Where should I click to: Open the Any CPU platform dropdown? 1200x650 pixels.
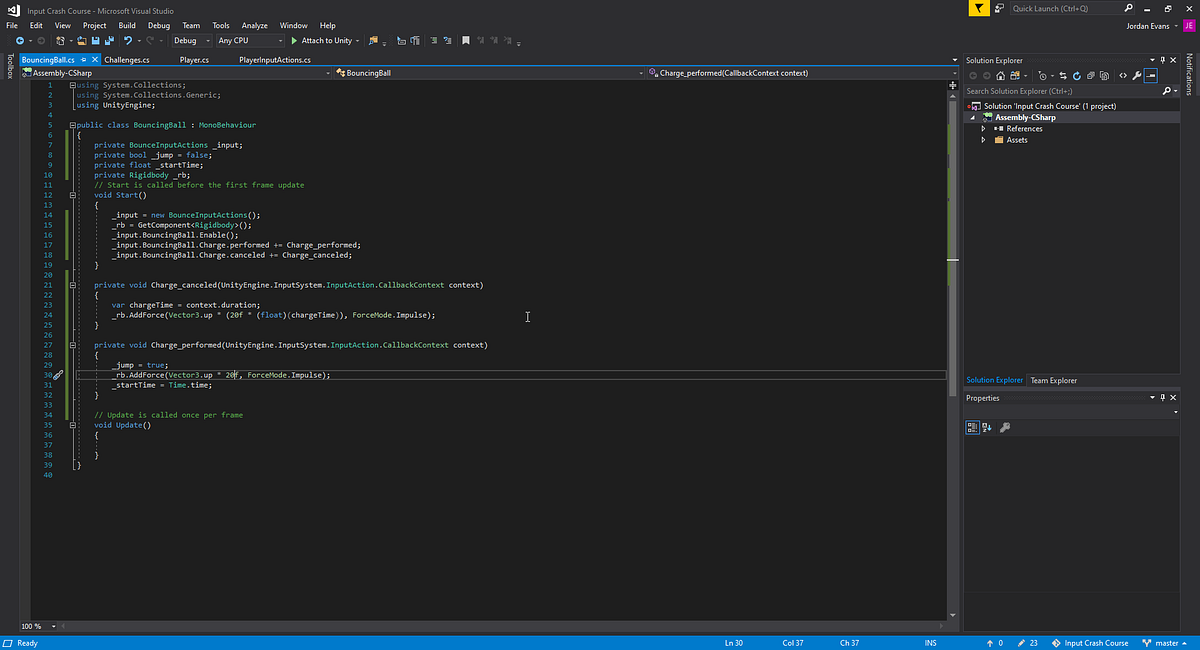(x=251, y=41)
